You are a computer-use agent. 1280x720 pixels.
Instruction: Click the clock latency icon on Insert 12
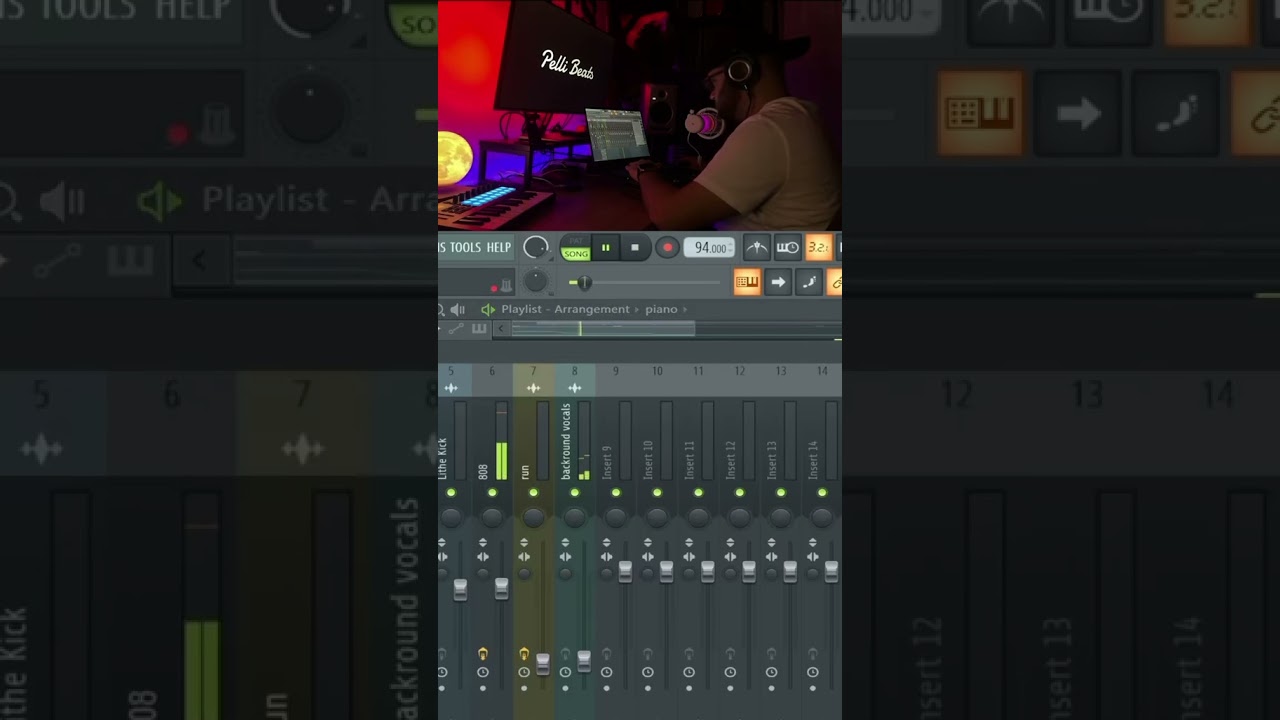tap(730, 672)
